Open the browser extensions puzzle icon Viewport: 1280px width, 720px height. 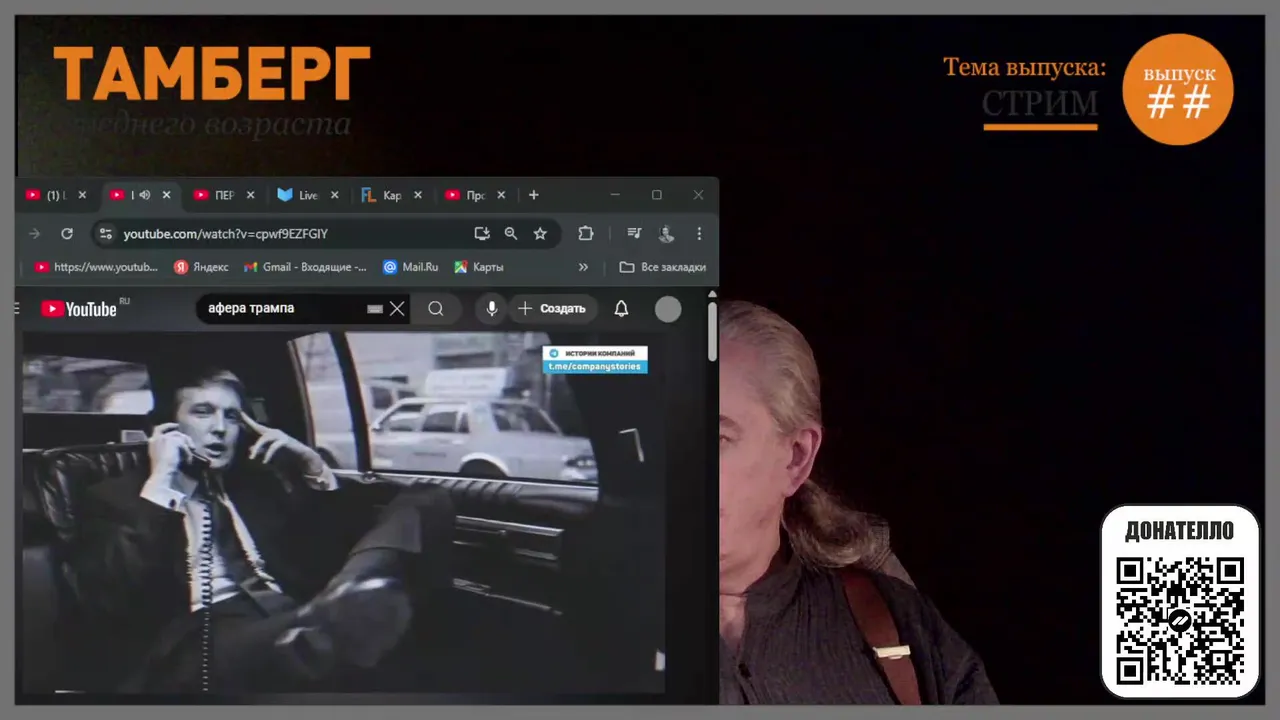tap(586, 233)
